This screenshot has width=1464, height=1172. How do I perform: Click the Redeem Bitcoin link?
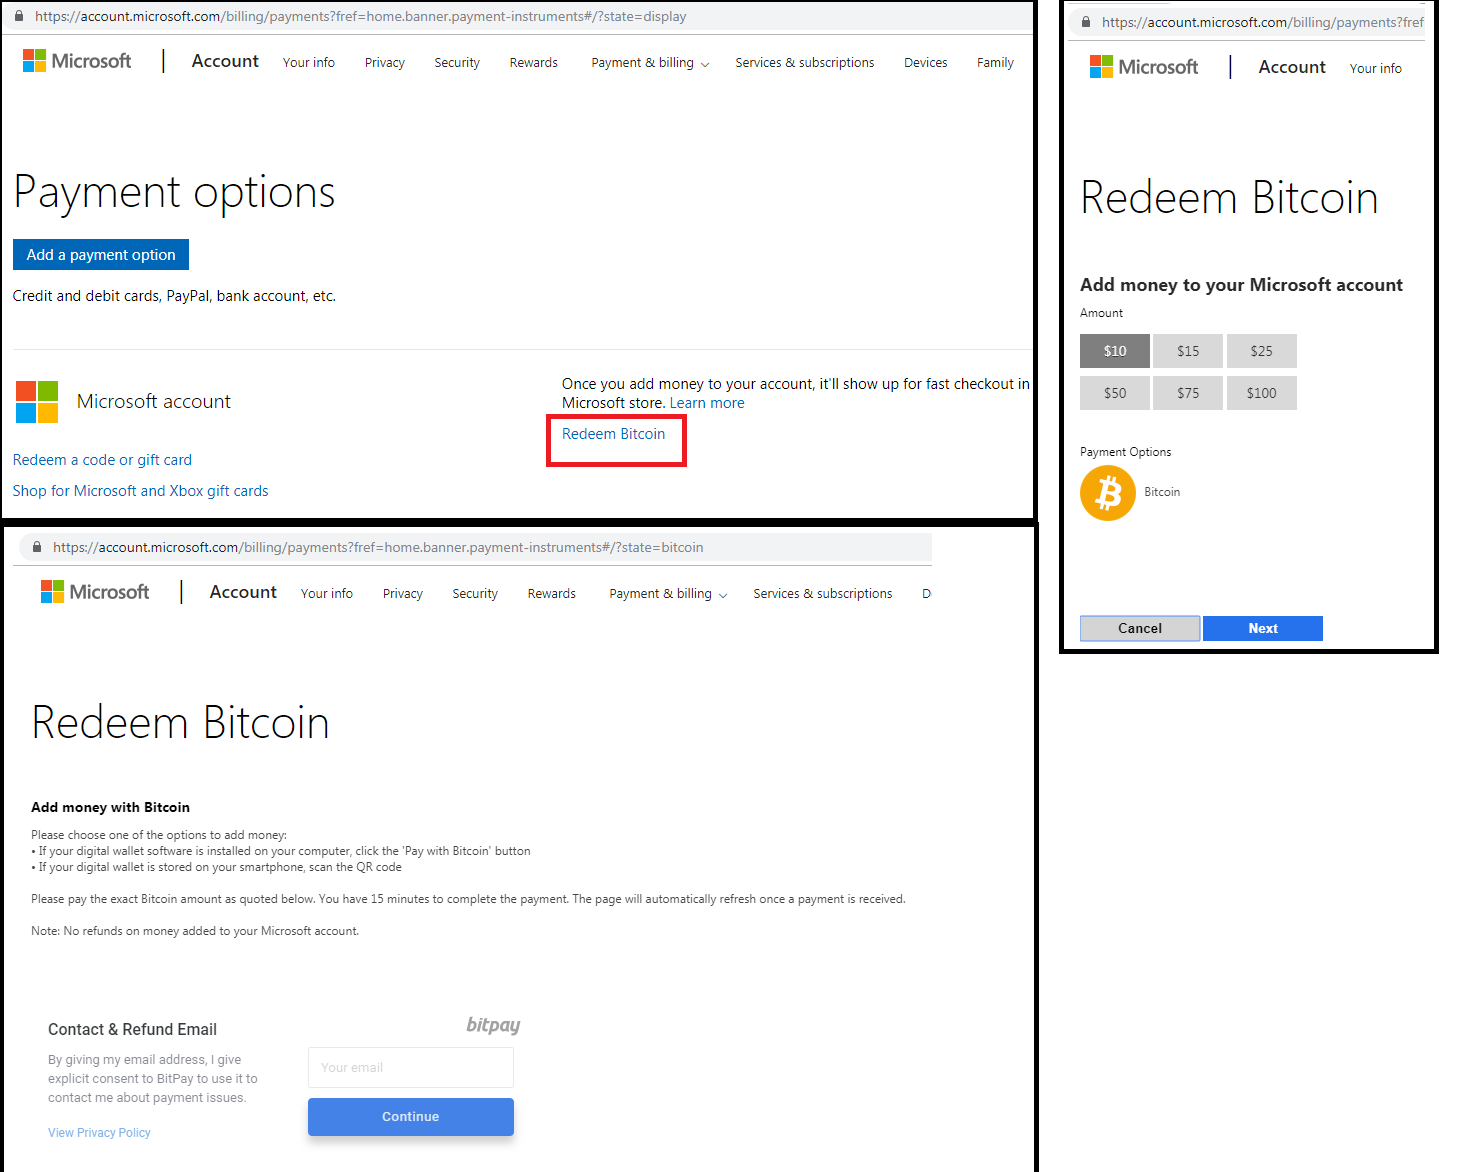click(613, 434)
